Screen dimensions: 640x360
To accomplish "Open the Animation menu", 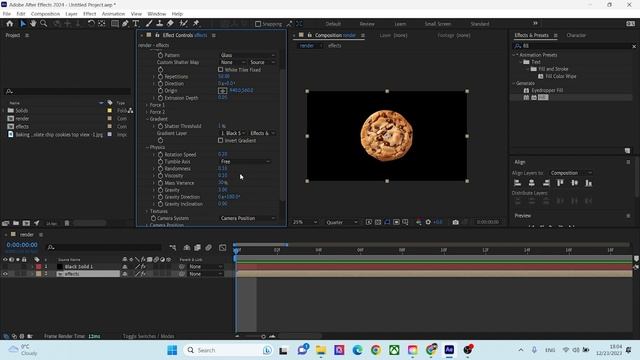I will click(113, 14).
